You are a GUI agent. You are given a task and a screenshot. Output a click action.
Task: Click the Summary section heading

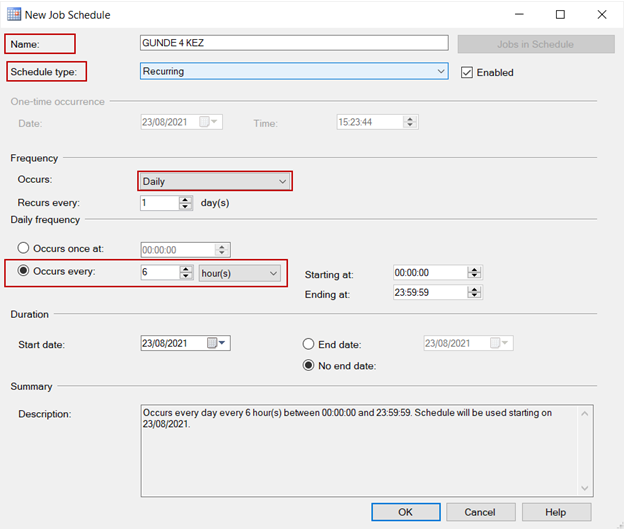point(31,386)
